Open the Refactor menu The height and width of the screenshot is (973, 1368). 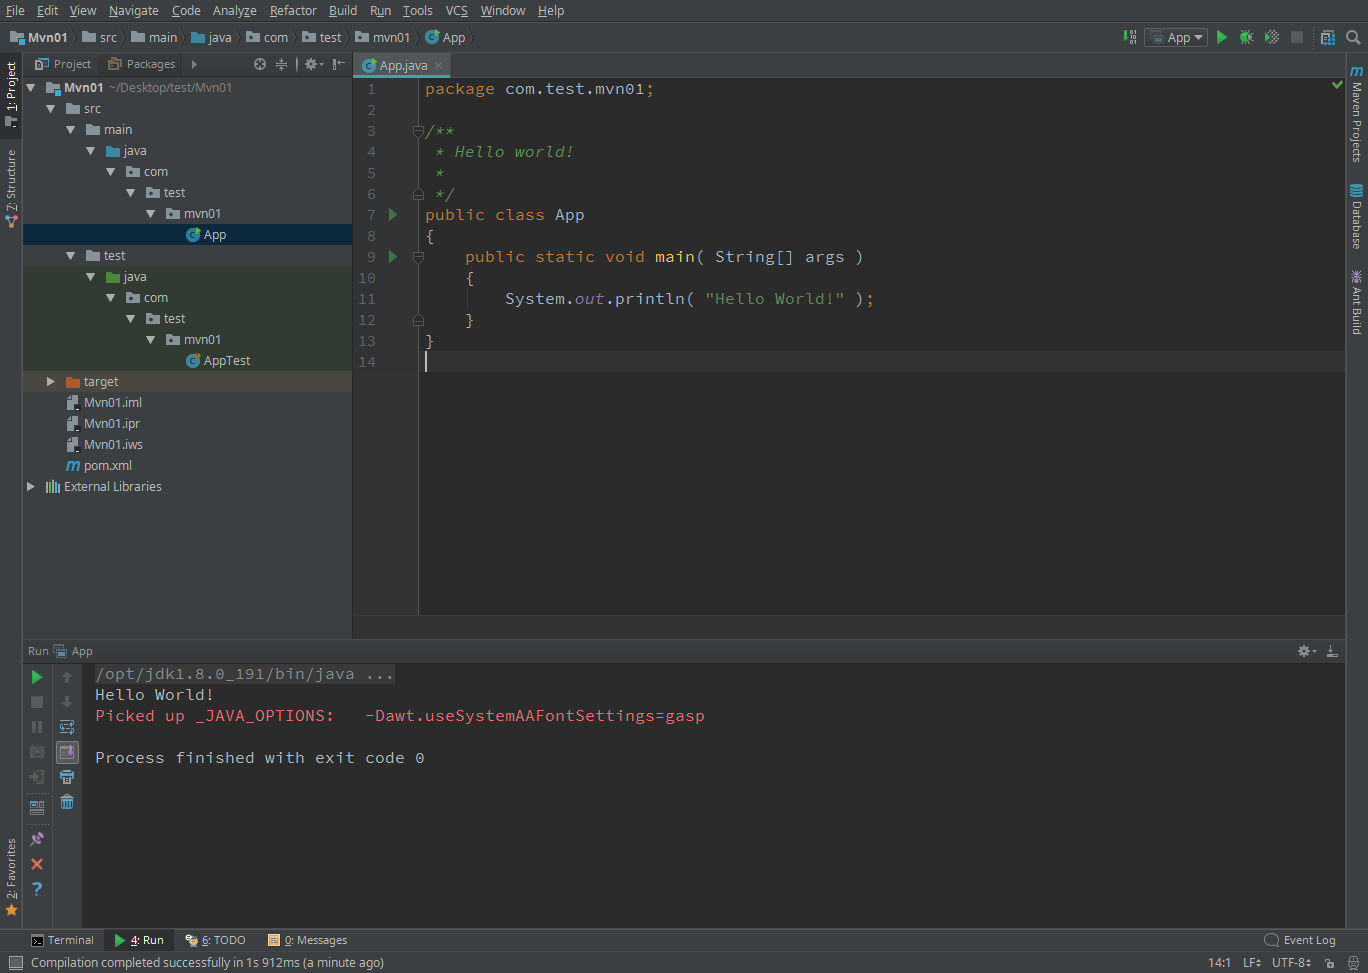293,11
